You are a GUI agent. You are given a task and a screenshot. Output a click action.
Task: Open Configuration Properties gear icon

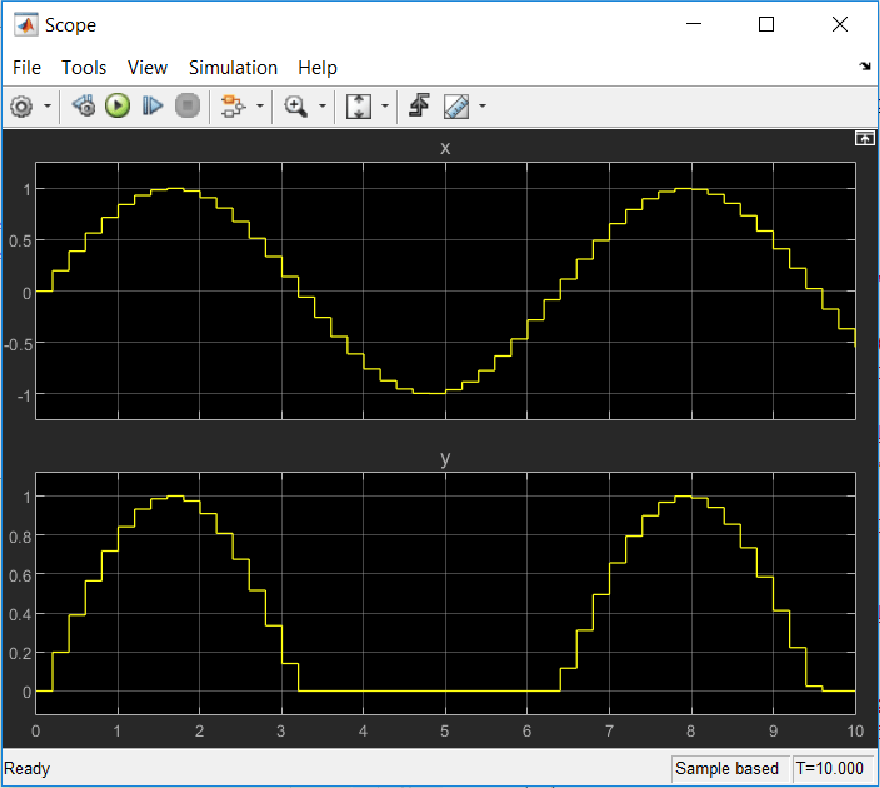pos(21,106)
